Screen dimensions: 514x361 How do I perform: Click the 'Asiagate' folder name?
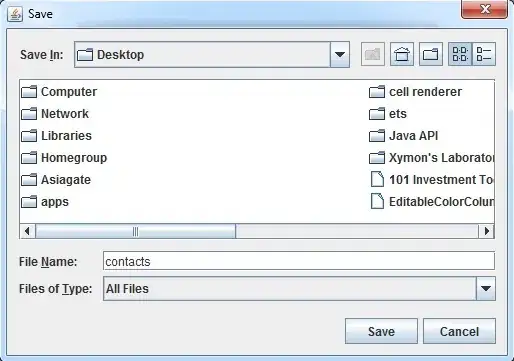tap(66, 180)
